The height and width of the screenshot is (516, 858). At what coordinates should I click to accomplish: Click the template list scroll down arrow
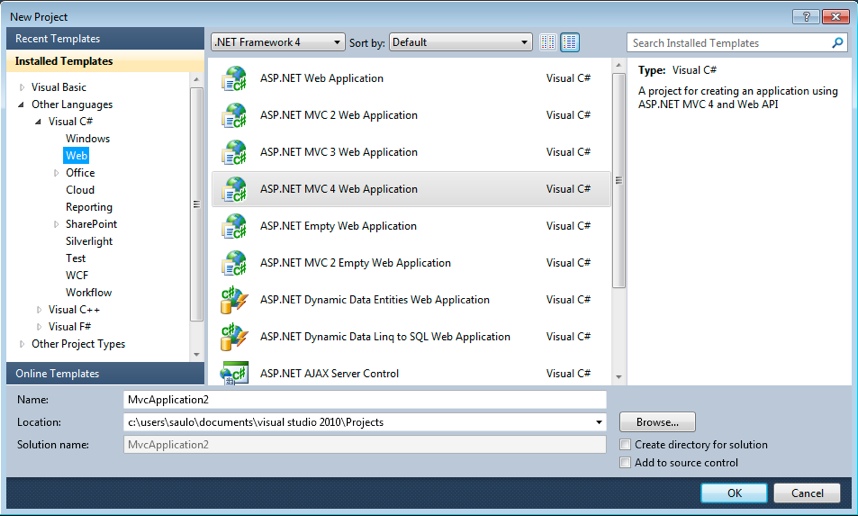tap(618, 376)
